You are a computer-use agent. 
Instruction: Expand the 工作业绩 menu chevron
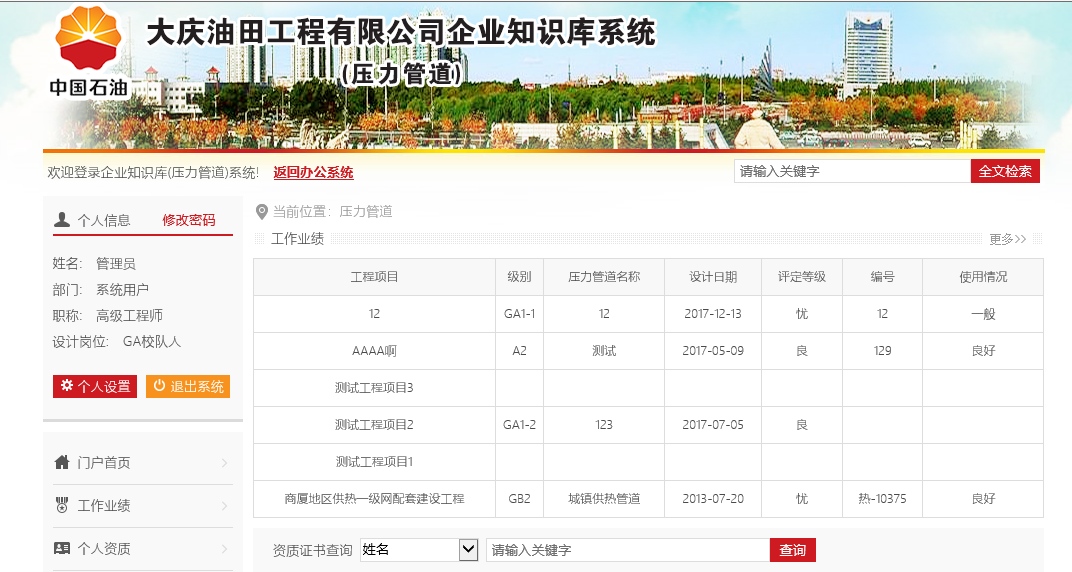[x=224, y=506]
